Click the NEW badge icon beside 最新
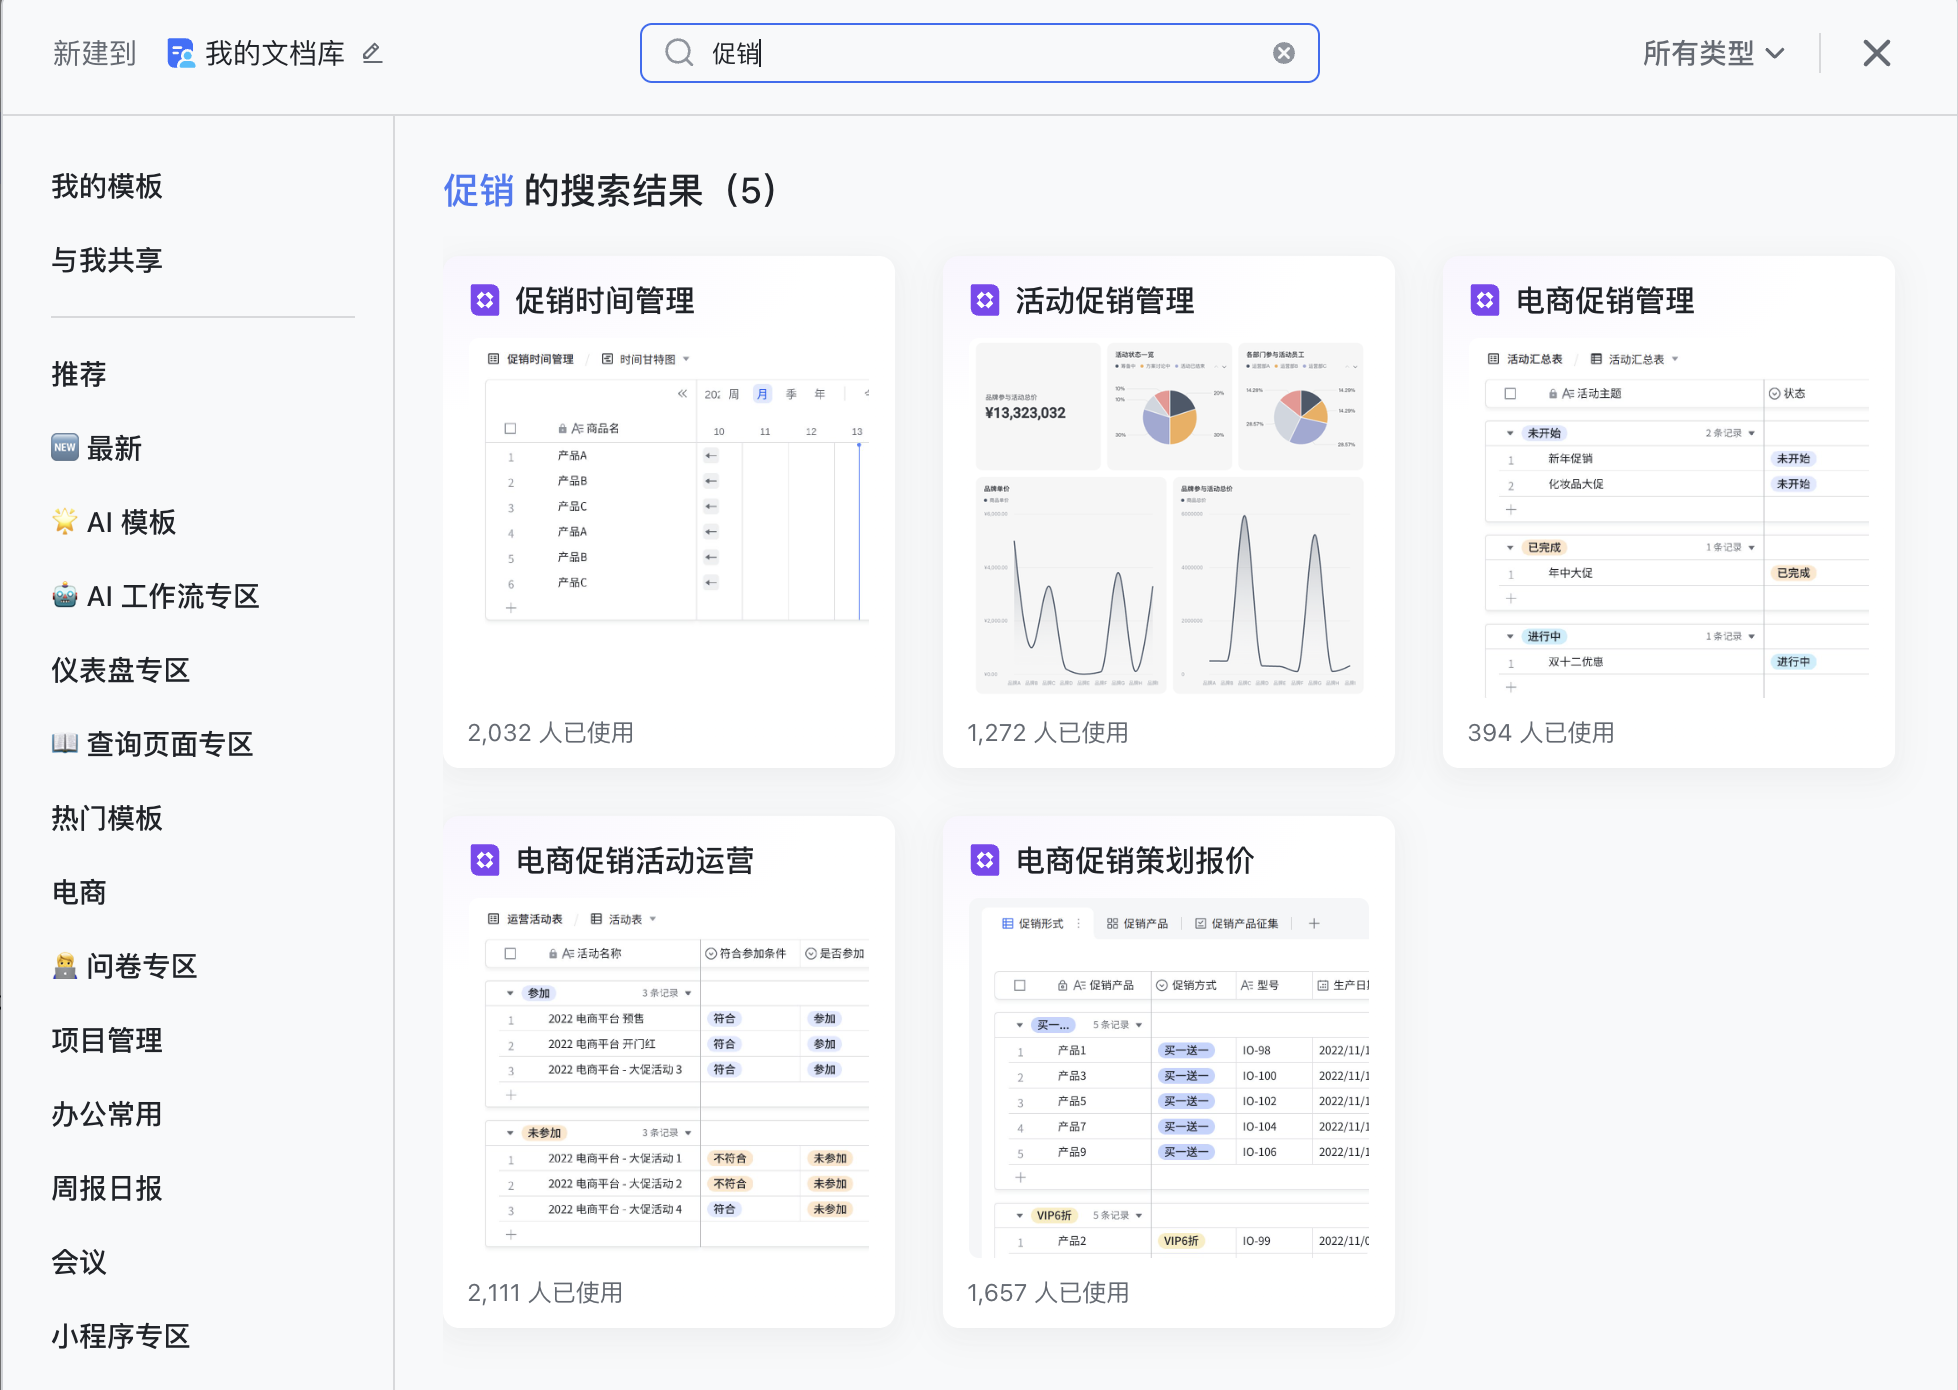The image size is (1958, 1390). click(65, 447)
